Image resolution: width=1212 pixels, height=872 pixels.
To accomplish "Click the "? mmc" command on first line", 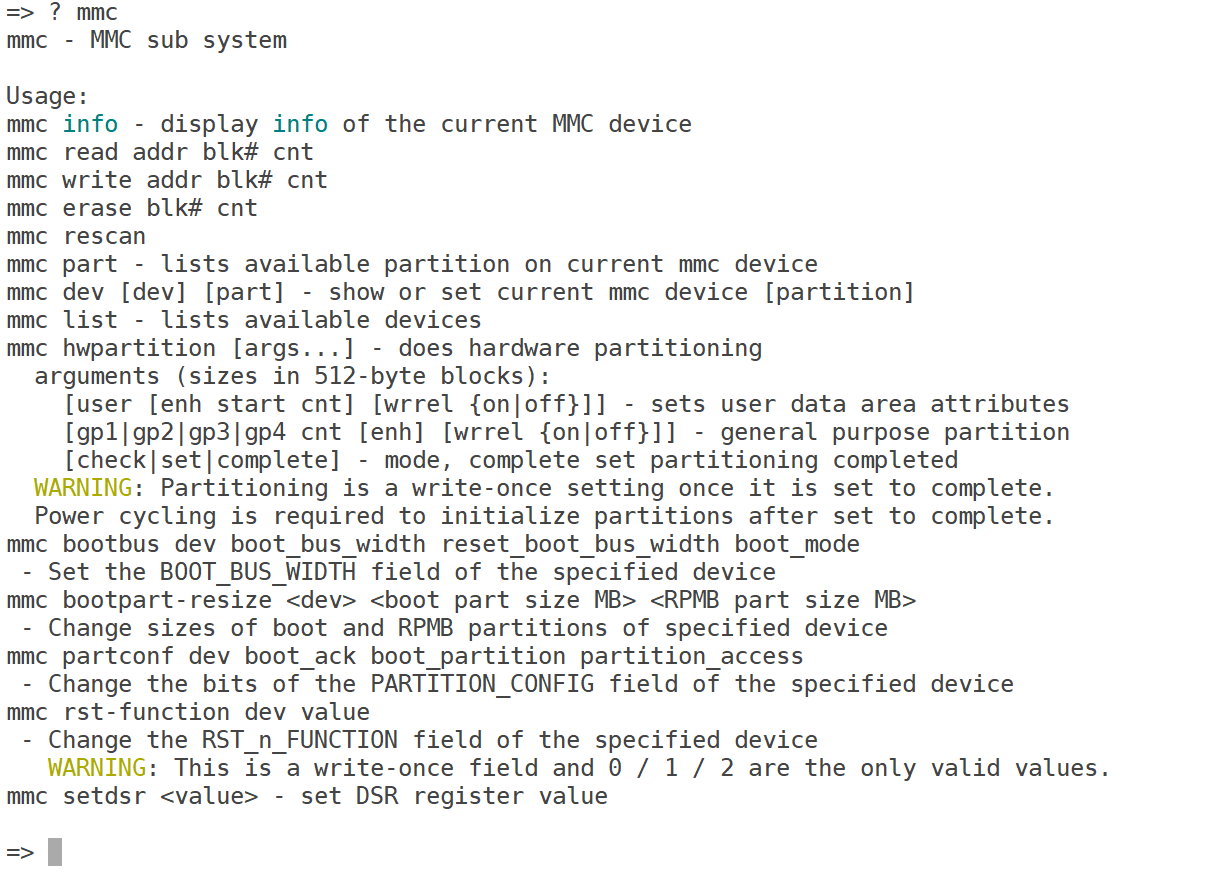I will click(83, 12).
